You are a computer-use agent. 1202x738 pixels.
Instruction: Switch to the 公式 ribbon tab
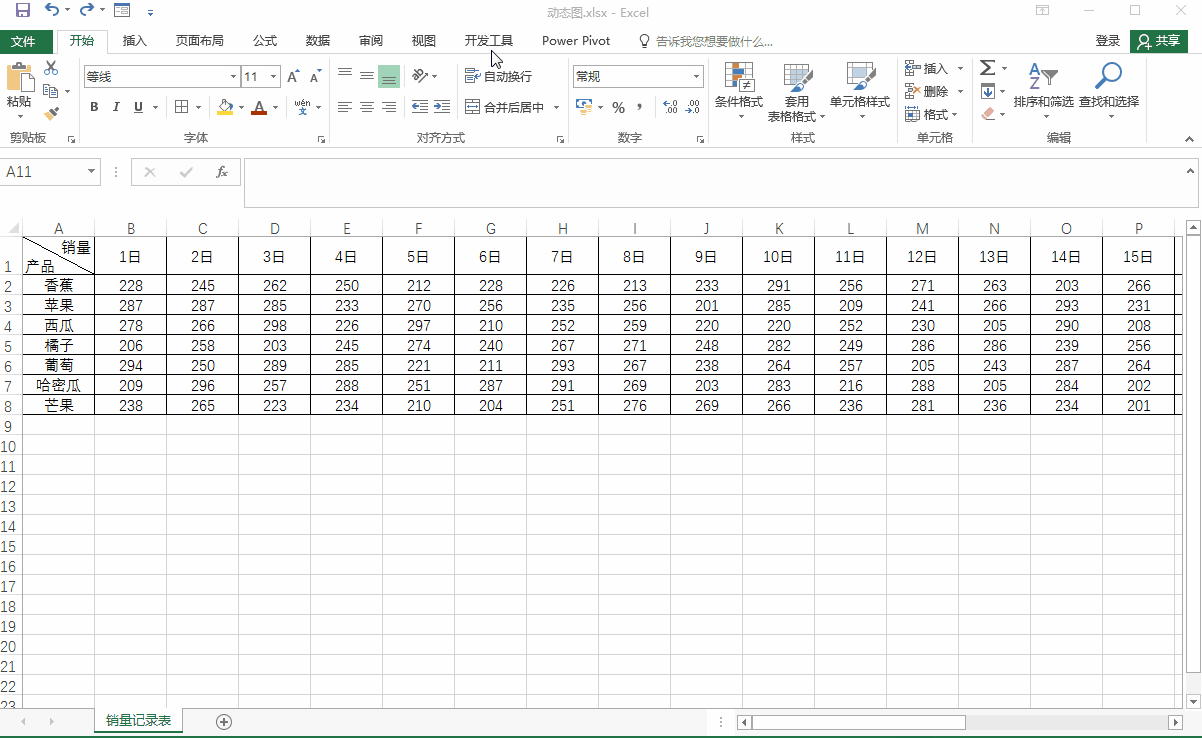pos(264,41)
